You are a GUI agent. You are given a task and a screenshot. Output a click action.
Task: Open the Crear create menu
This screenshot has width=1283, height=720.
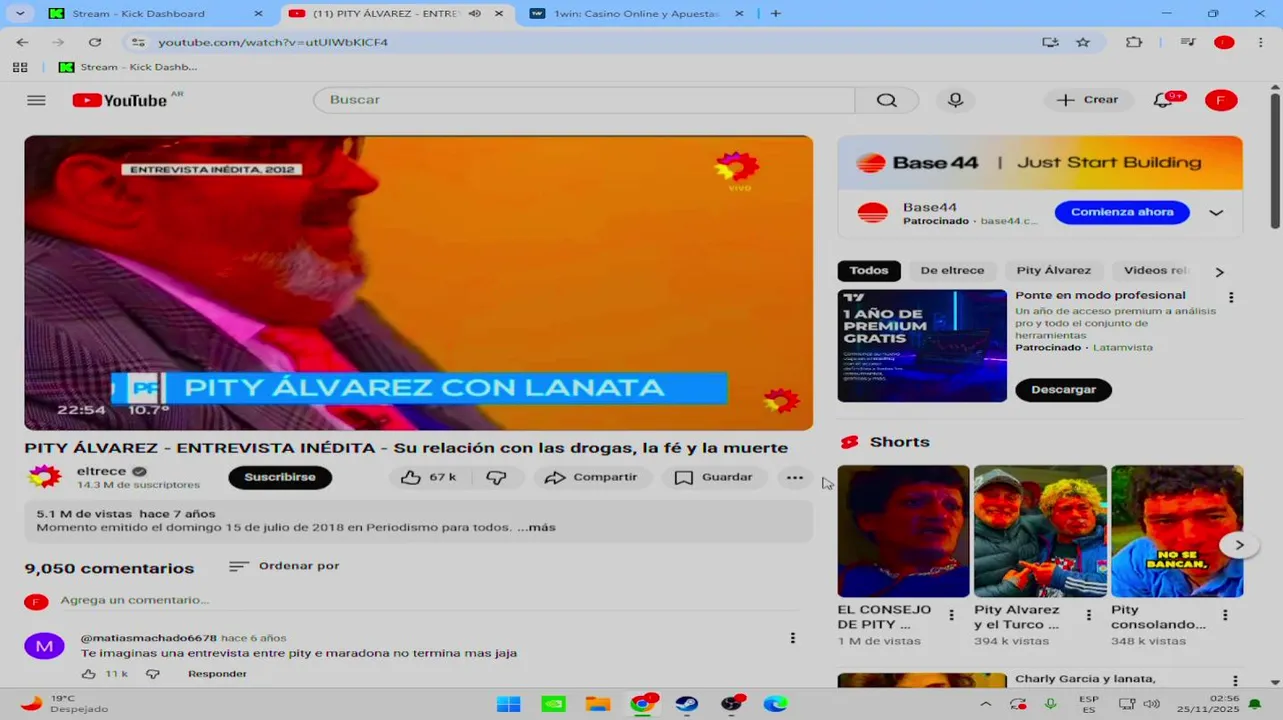pos(1089,100)
